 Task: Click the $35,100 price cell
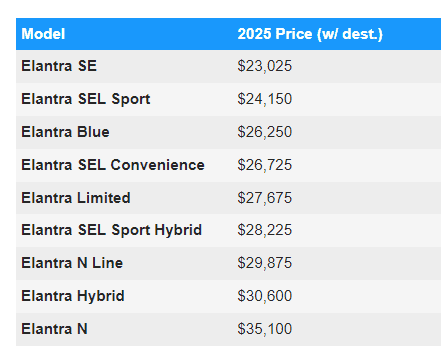click(265, 329)
